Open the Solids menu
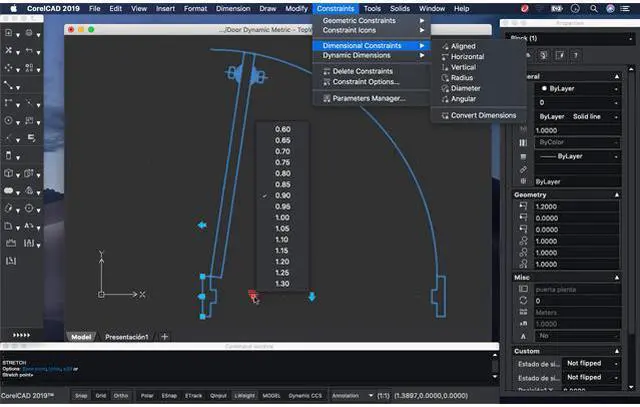Image resolution: width=640 pixels, height=407 pixels. (400, 9)
